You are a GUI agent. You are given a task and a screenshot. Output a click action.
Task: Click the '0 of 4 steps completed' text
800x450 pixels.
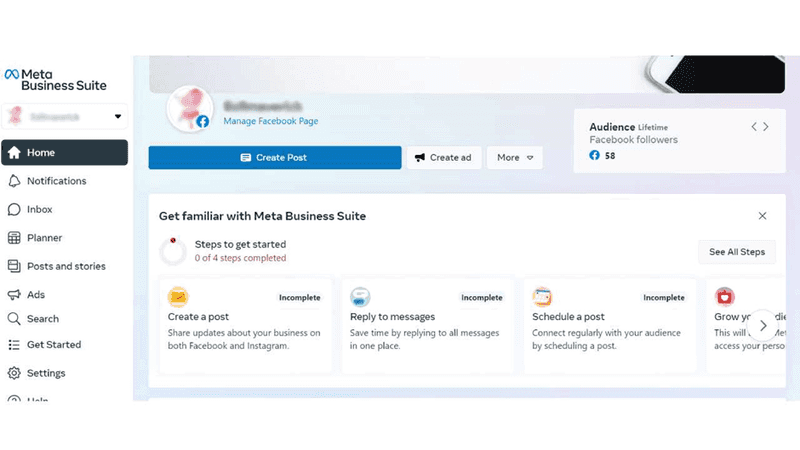(240, 258)
